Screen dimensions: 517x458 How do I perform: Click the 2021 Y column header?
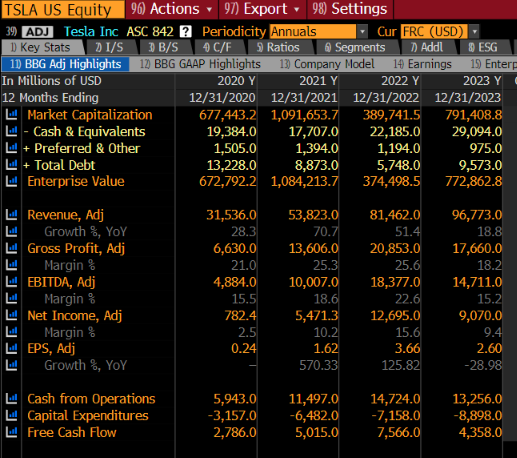(318, 81)
